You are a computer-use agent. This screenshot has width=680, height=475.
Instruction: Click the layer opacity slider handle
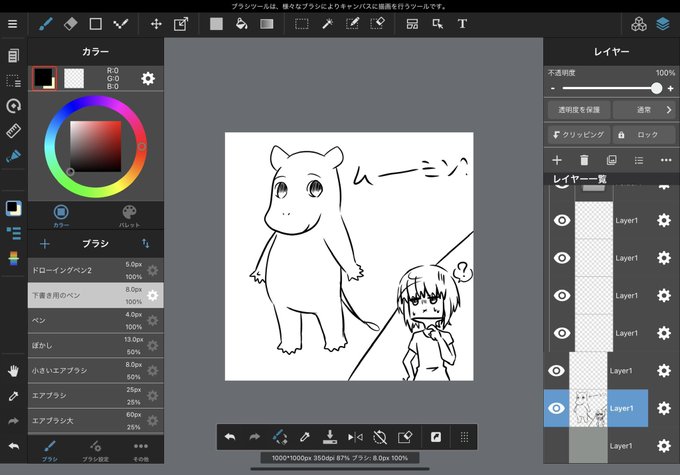click(x=657, y=88)
